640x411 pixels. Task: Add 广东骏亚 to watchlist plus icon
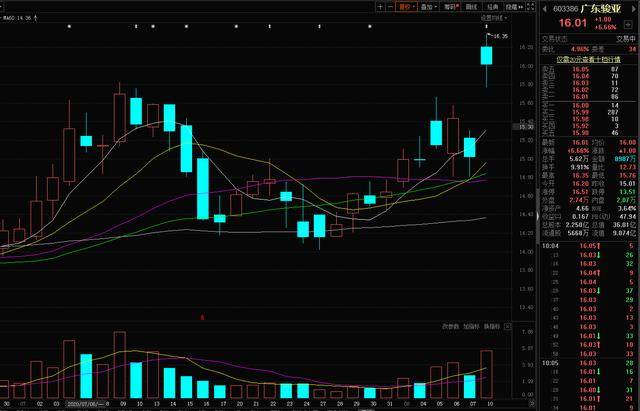(x=628, y=24)
